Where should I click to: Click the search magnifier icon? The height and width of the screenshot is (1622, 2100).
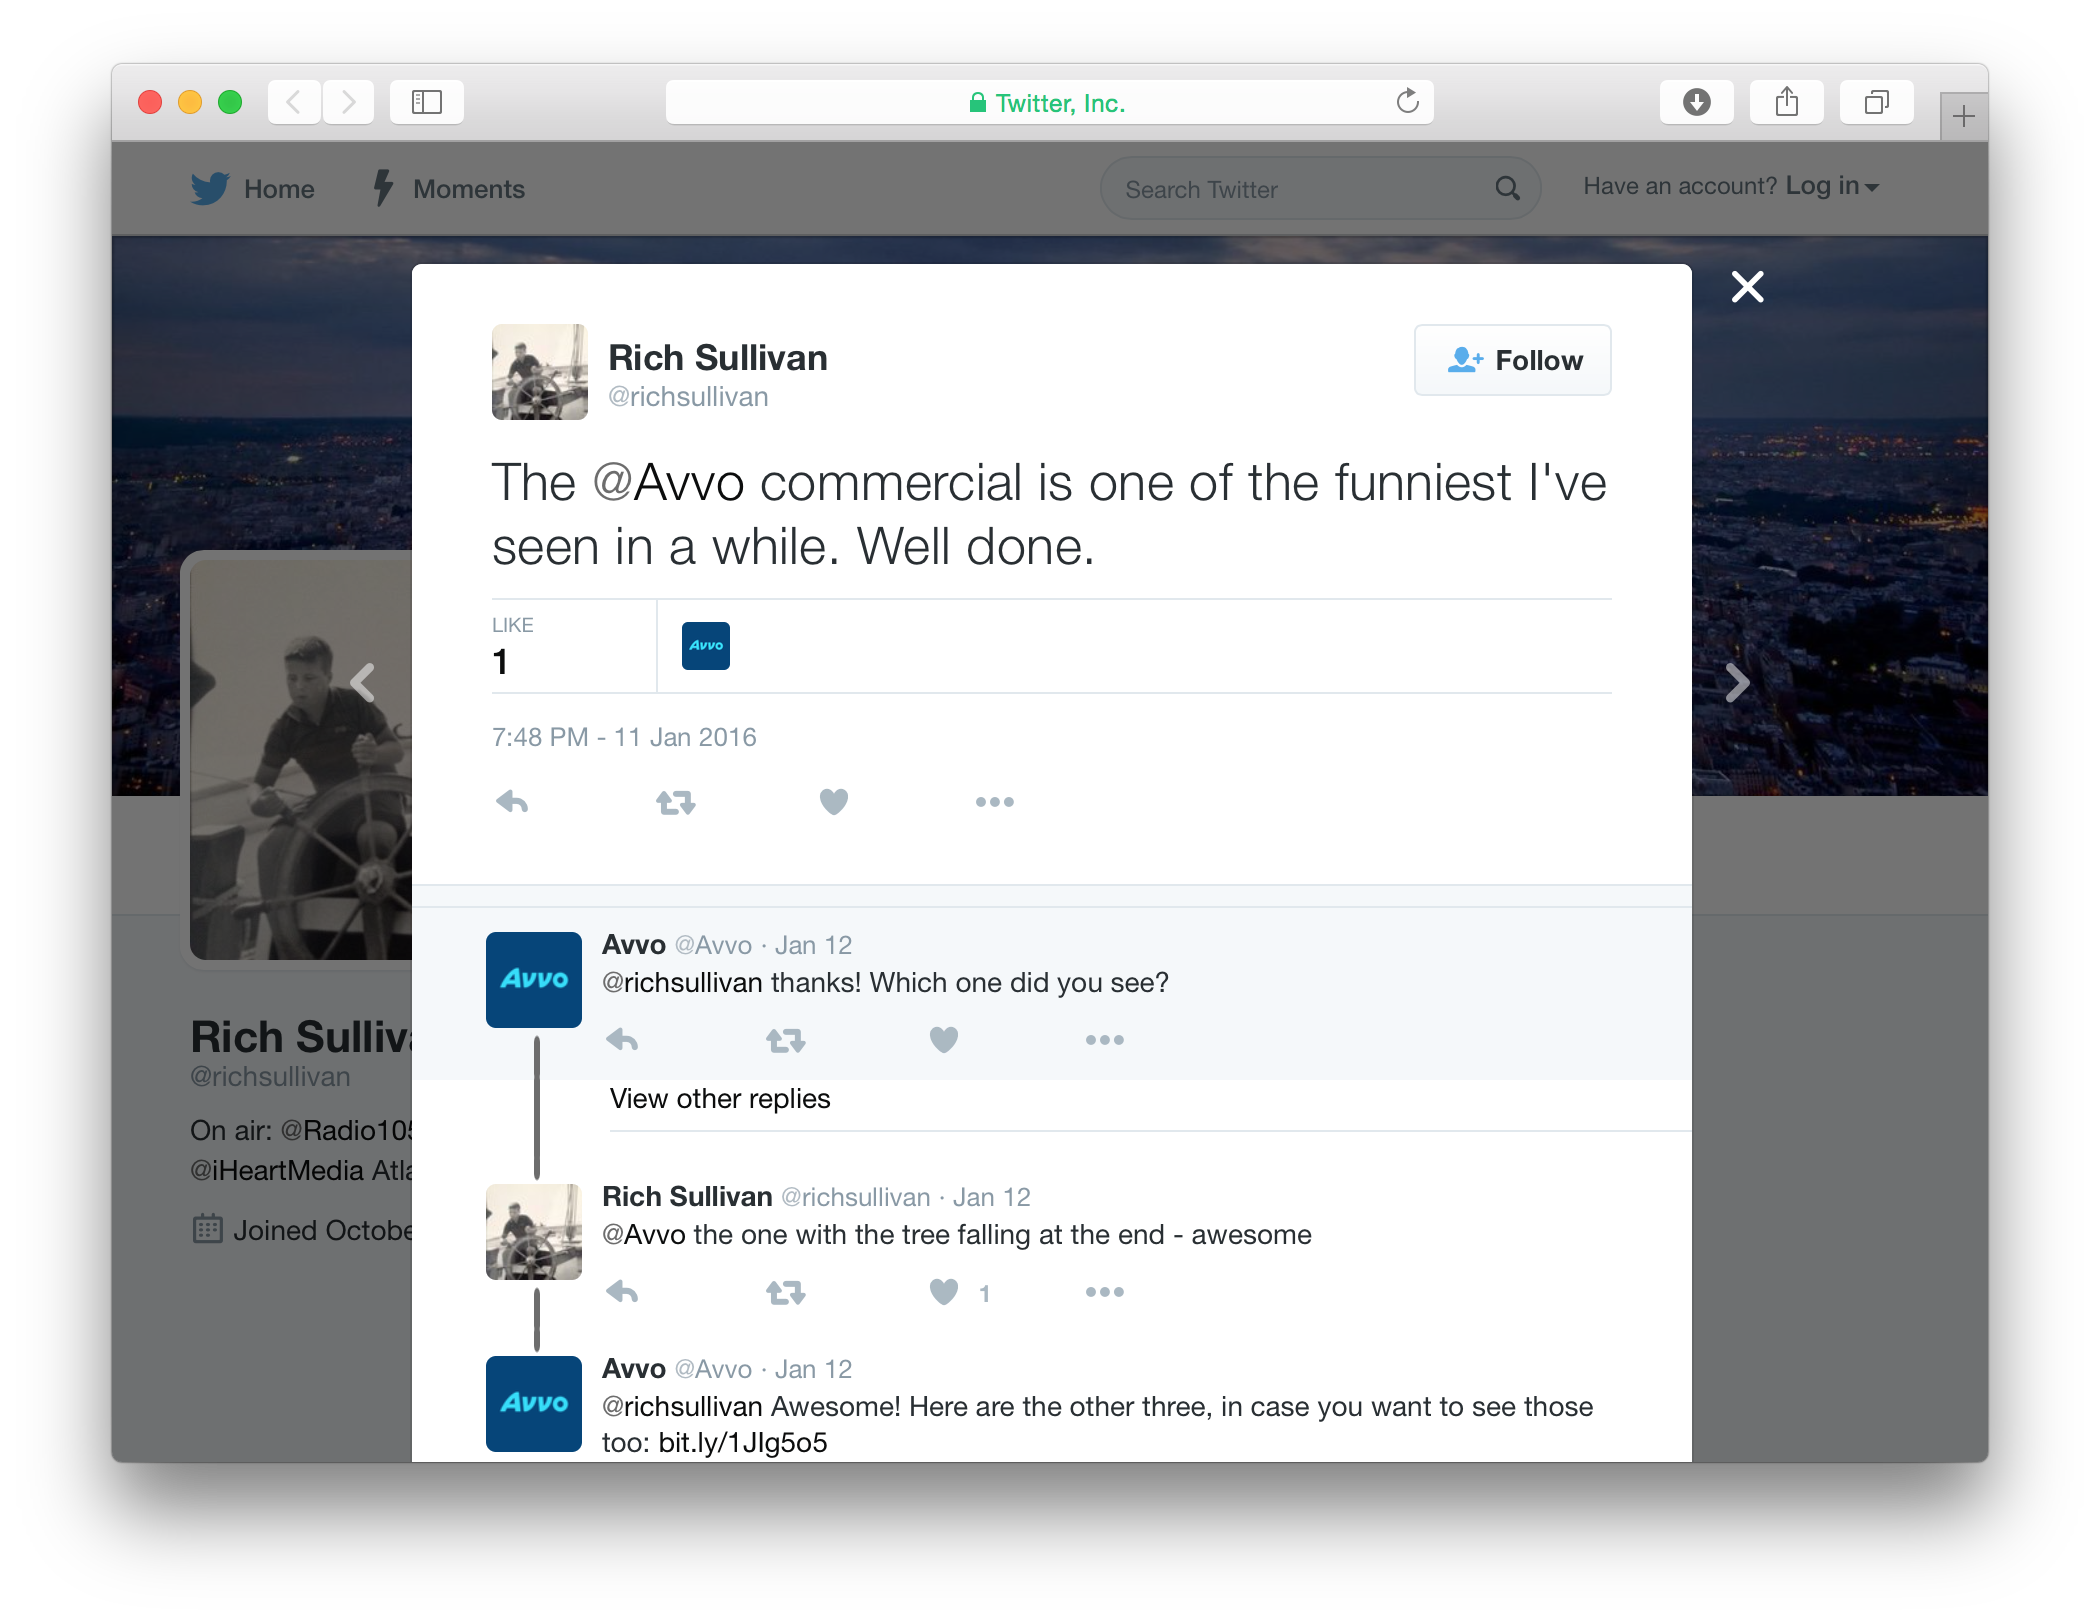point(1507,188)
